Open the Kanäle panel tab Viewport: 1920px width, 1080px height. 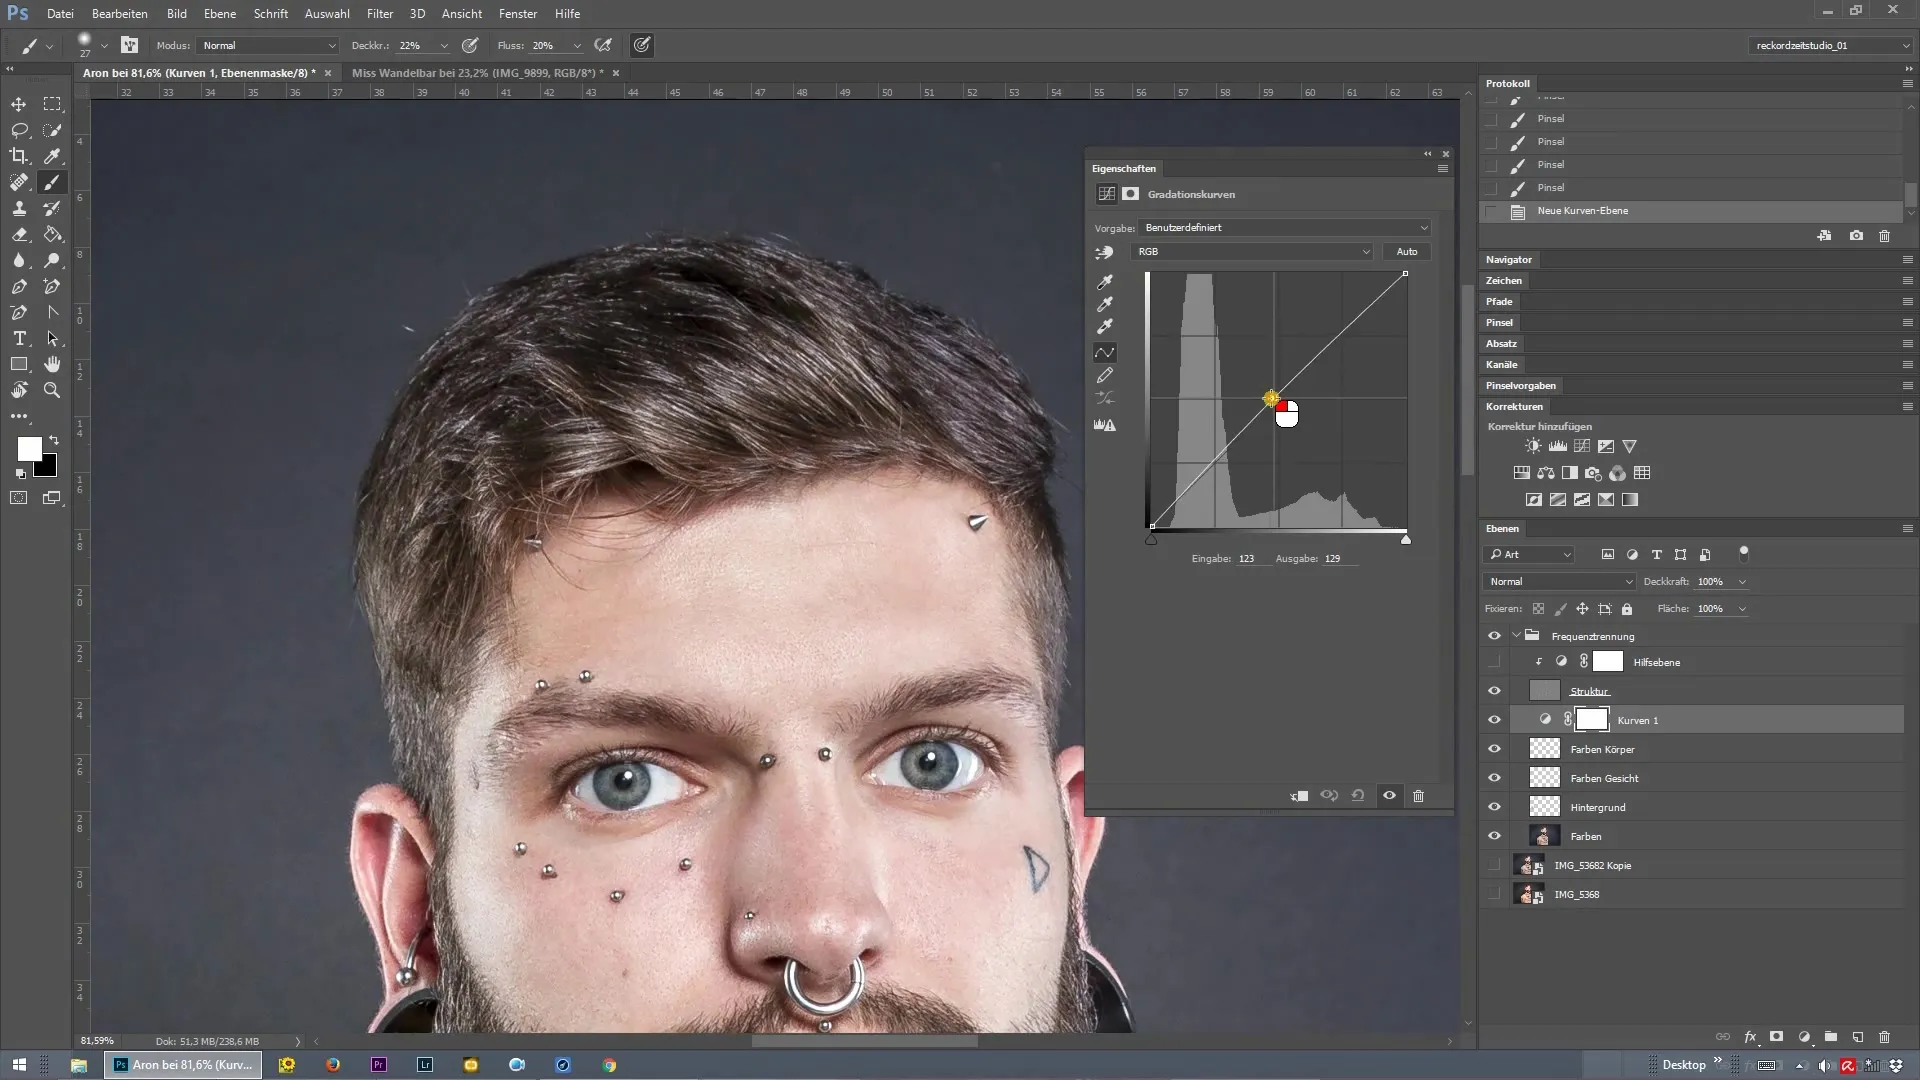[1501, 365]
